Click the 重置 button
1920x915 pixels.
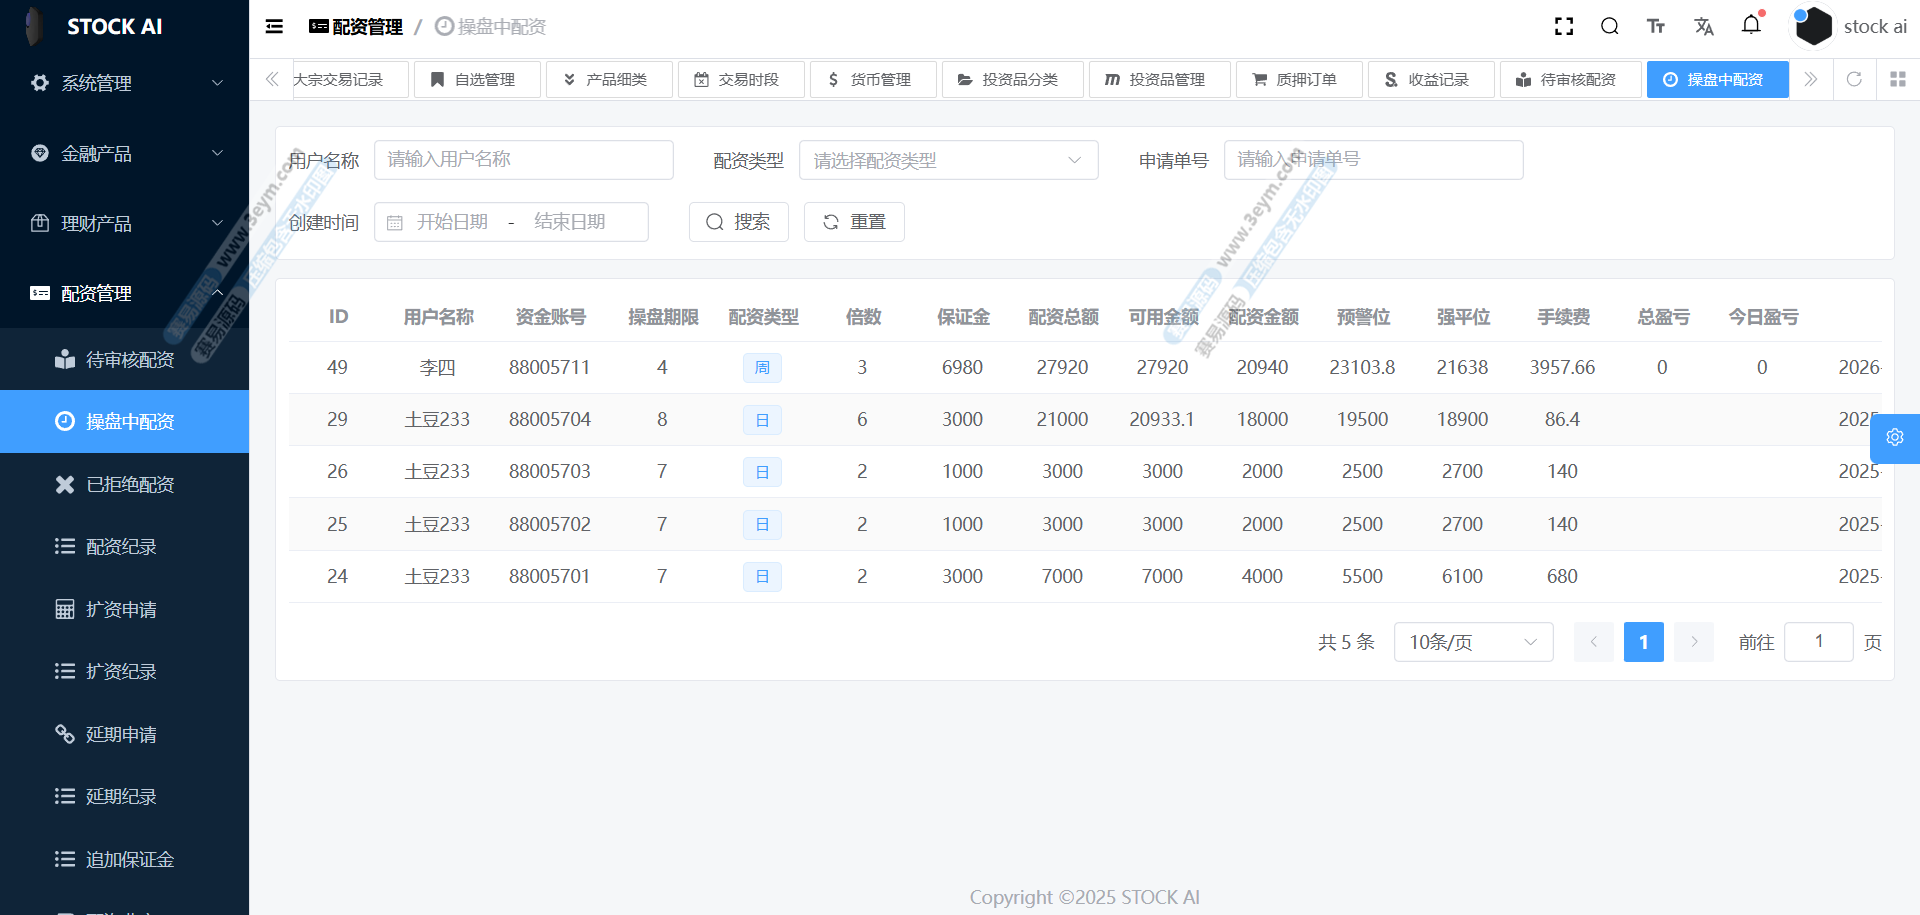[854, 222]
